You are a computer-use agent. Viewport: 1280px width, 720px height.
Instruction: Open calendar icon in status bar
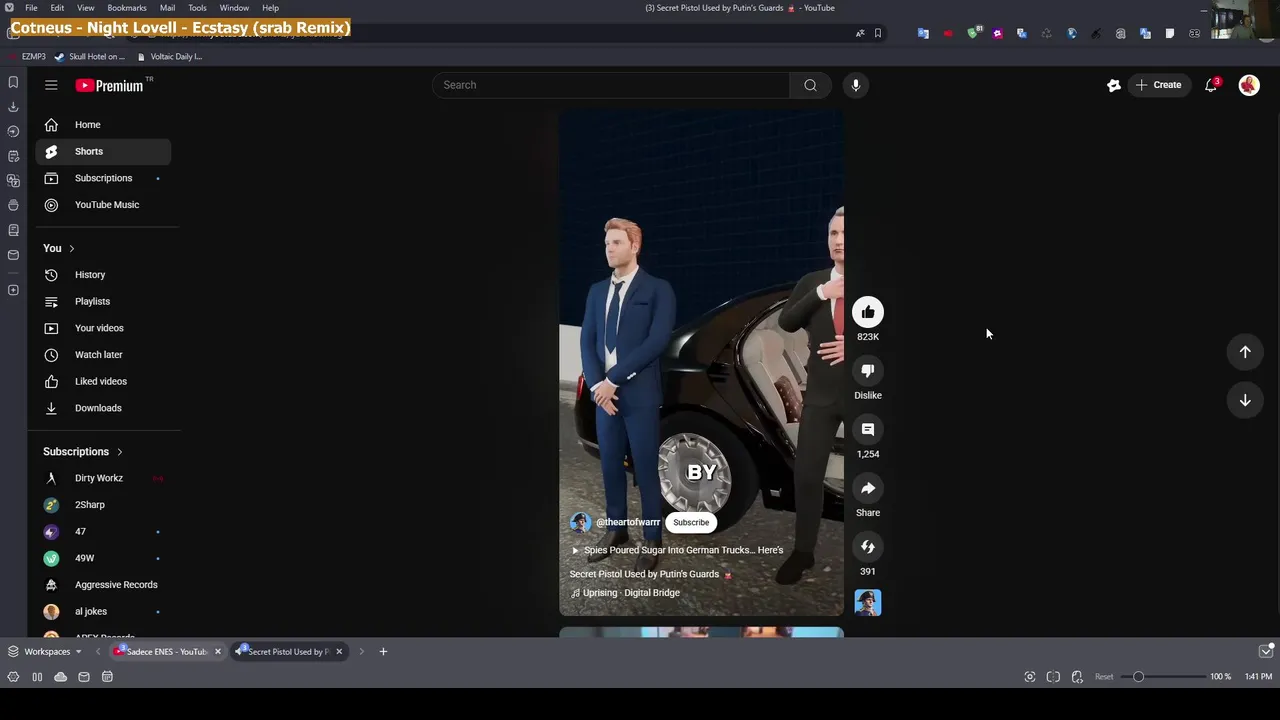pyautogui.click(x=107, y=677)
